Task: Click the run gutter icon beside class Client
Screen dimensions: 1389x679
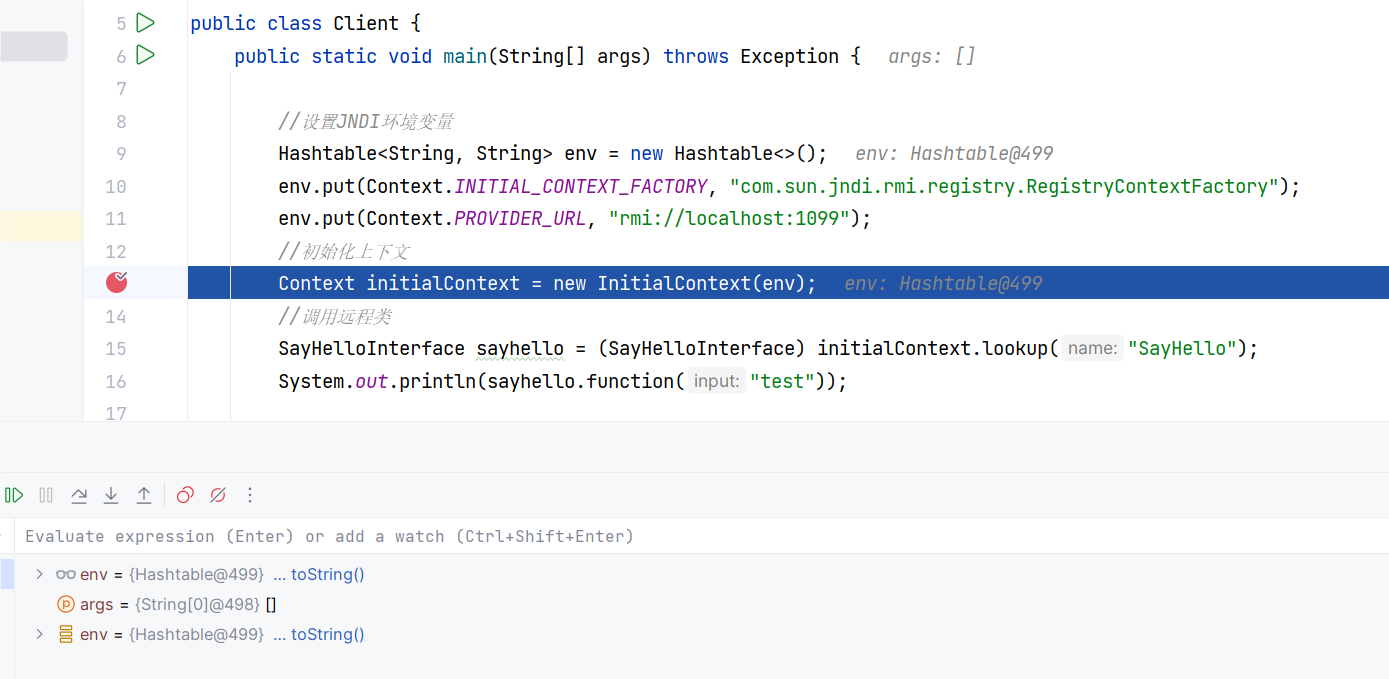Action: (146, 22)
